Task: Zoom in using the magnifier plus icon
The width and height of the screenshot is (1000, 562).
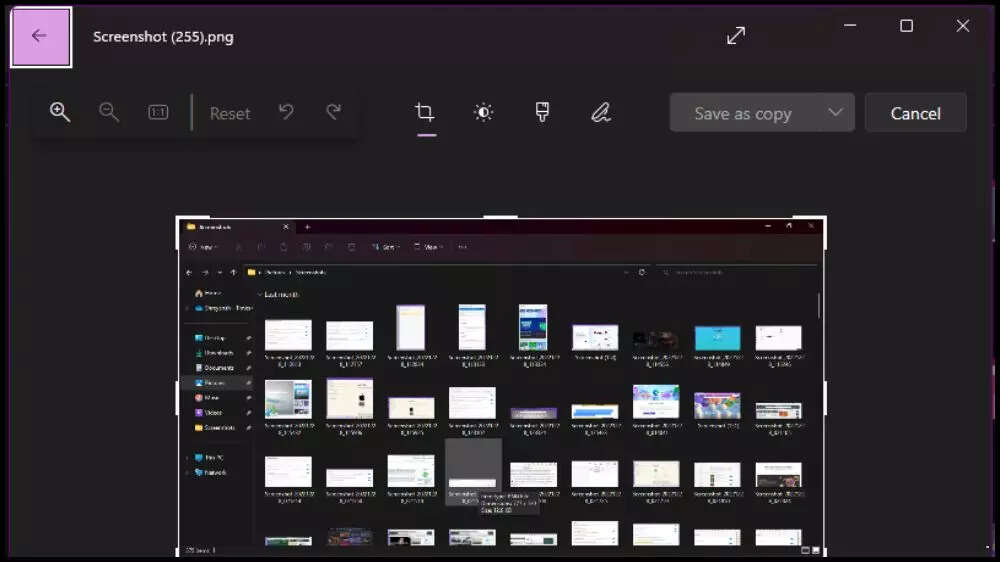Action: coord(60,113)
